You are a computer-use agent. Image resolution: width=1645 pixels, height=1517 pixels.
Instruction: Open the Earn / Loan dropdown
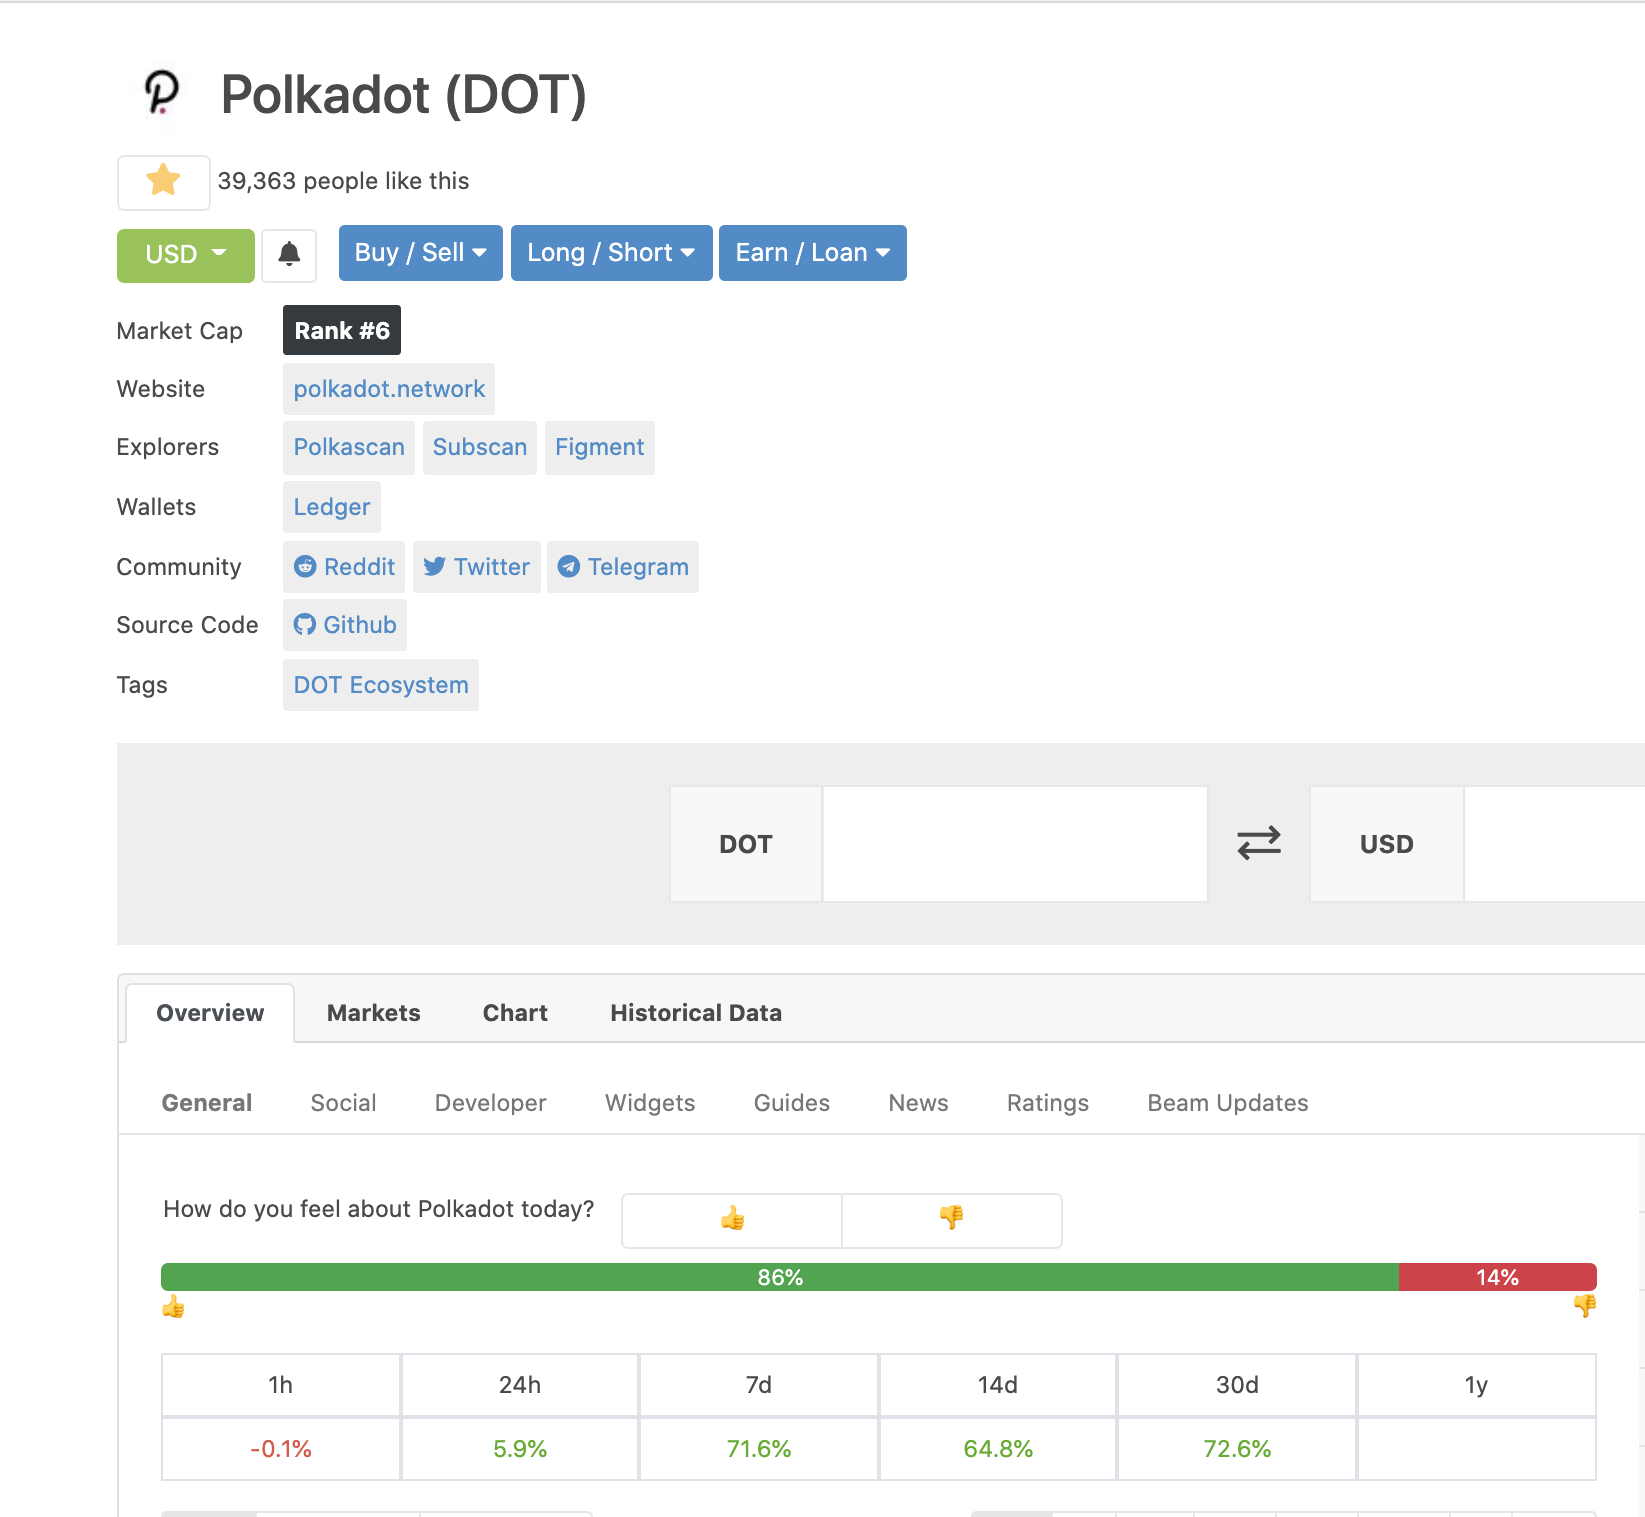812,253
